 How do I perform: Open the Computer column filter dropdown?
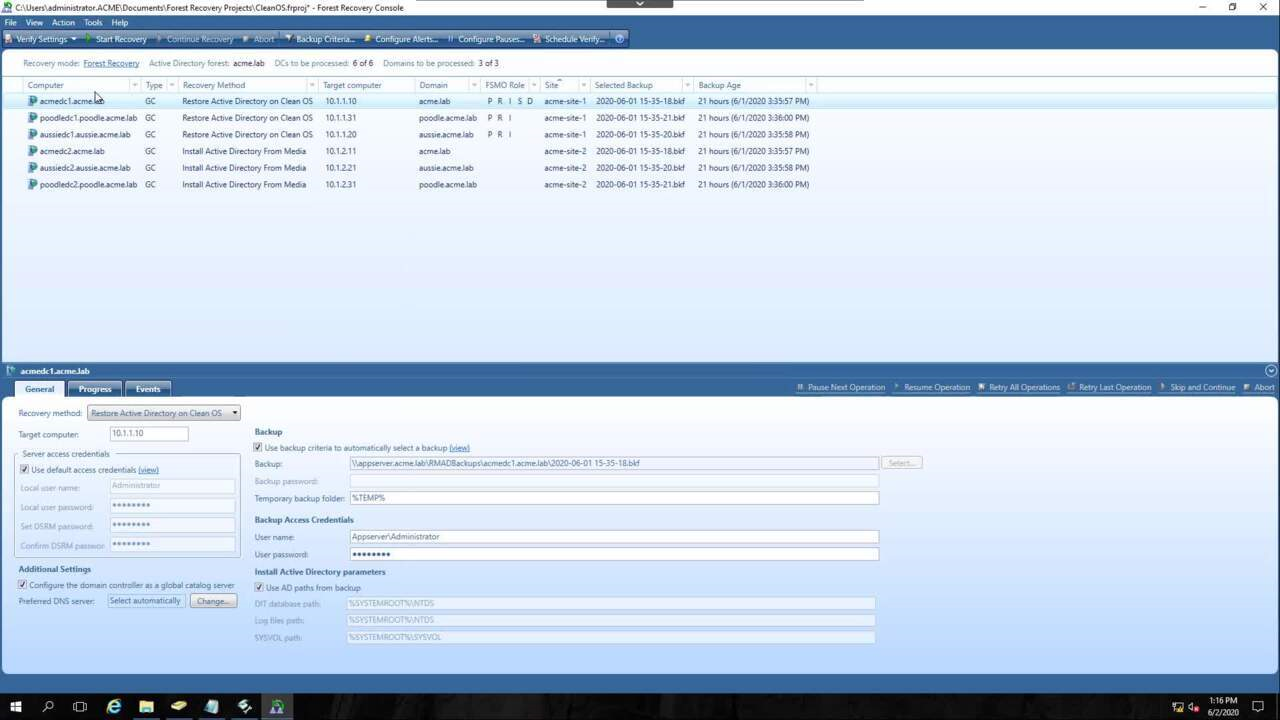135,85
